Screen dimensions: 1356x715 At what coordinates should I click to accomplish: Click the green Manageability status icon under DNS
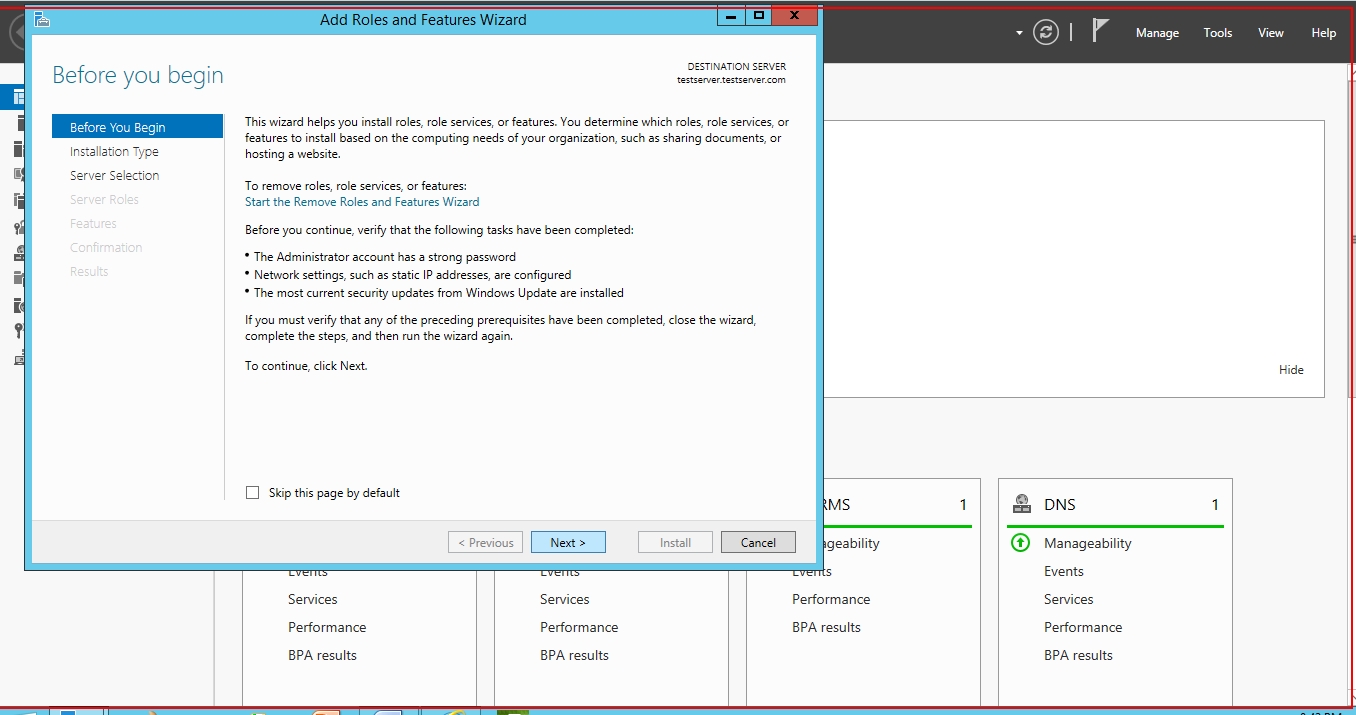coord(1020,543)
